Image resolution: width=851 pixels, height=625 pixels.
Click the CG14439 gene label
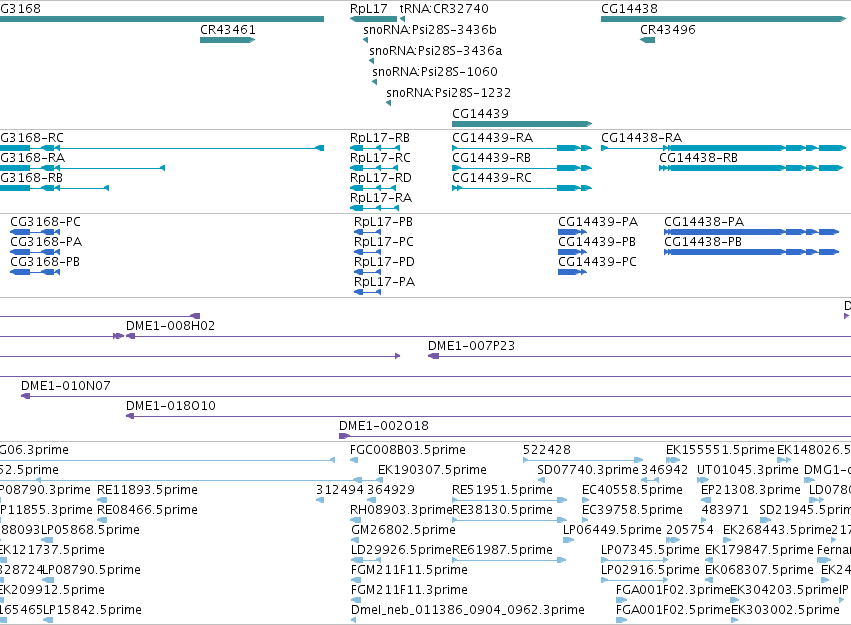pyautogui.click(x=480, y=114)
